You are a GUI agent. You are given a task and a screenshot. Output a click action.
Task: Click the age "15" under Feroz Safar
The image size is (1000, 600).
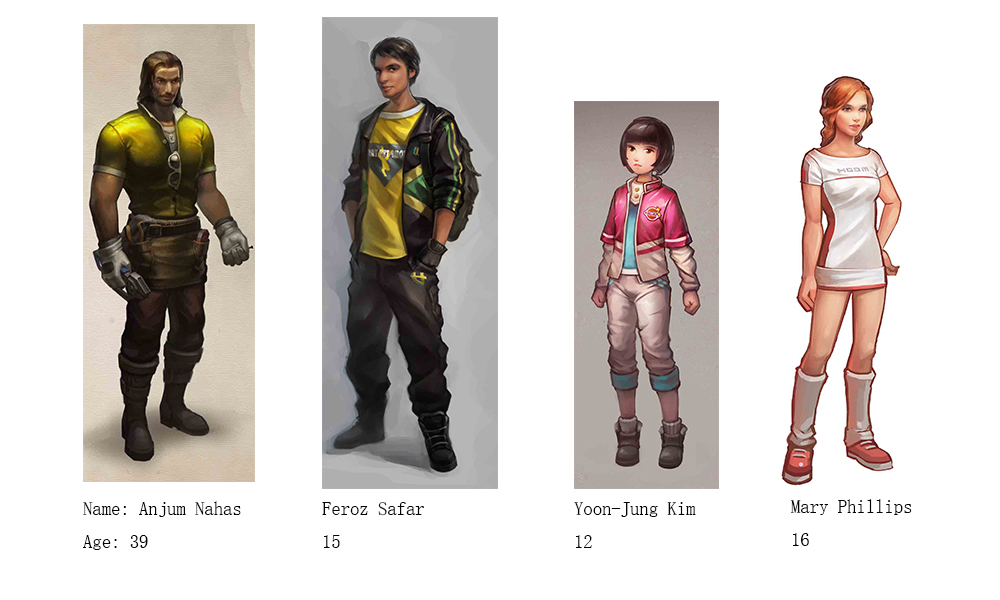(331, 542)
